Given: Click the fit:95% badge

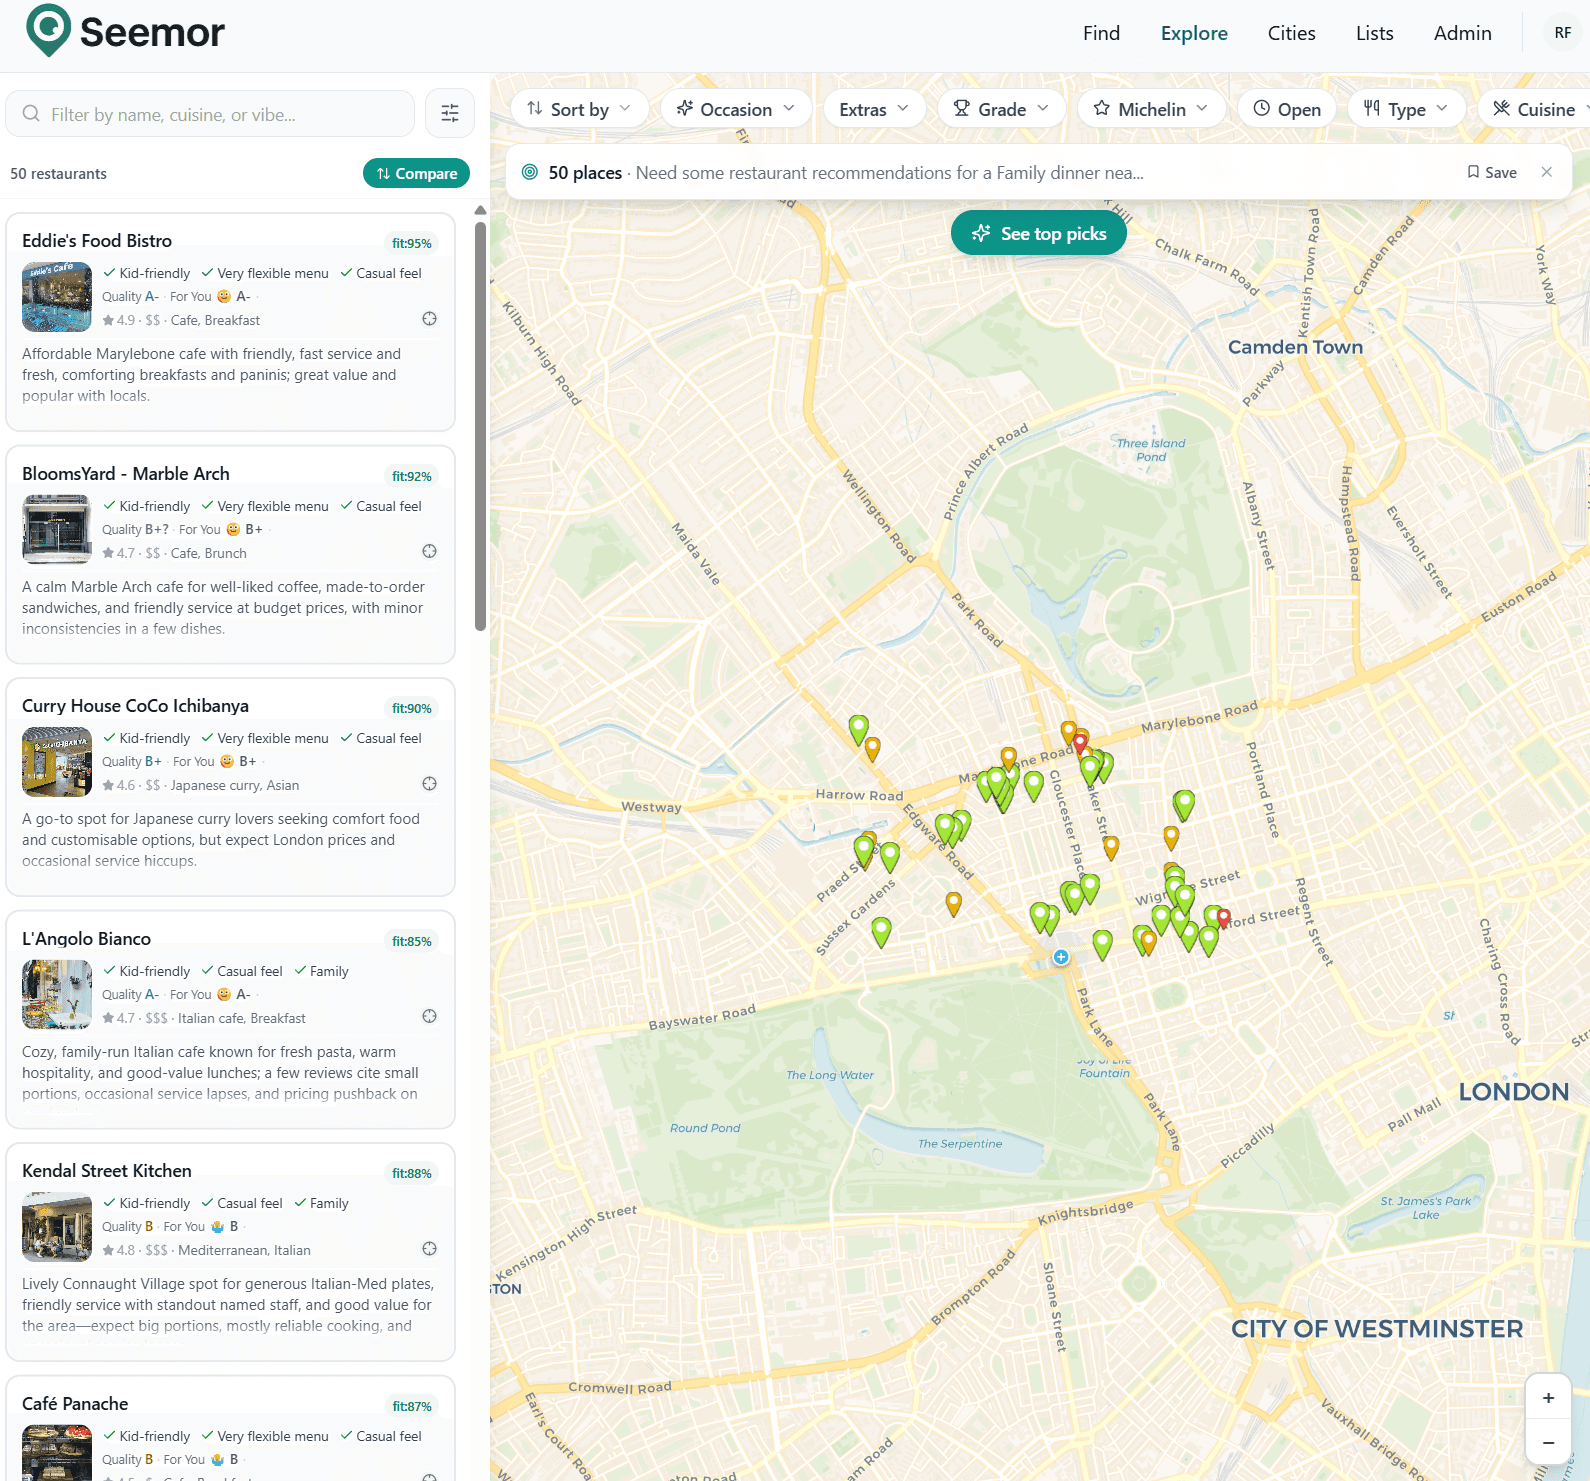Looking at the screenshot, I should (412, 243).
